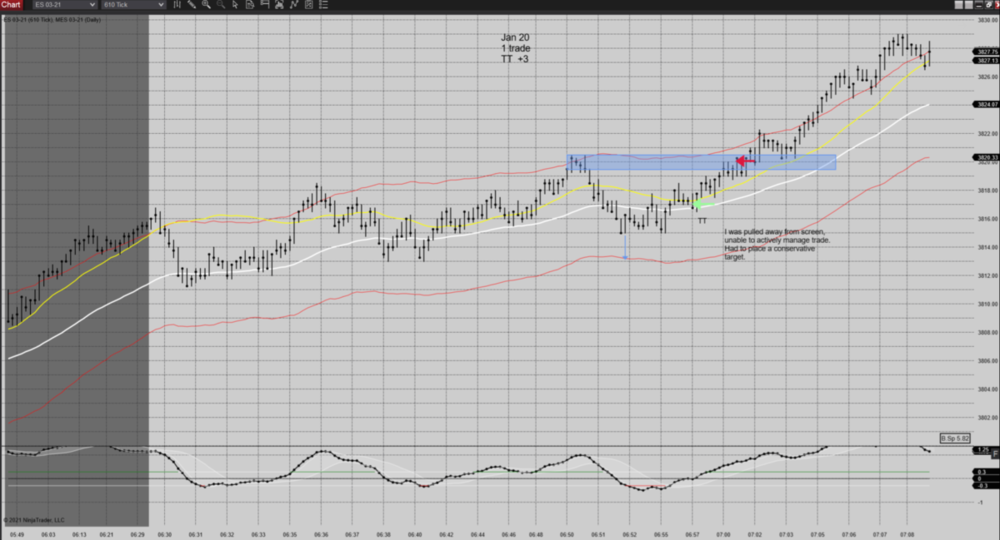Open the Strategies icon in toolbar
The width and height of the screenshot is (1000, 540).
(279, 5)
